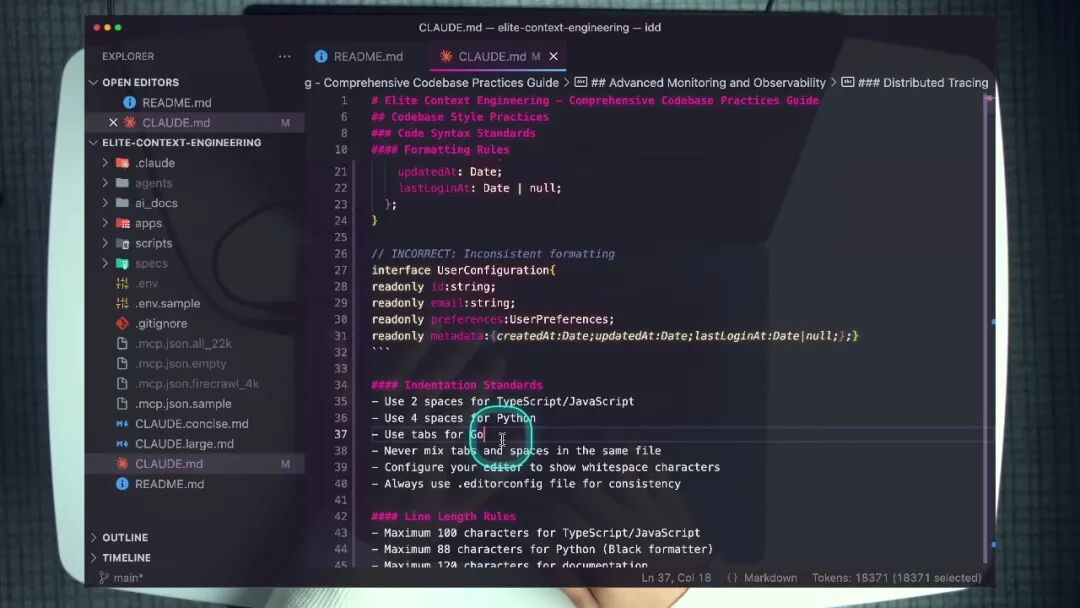Click sticky header Formatting Rules line

(440, 149)
